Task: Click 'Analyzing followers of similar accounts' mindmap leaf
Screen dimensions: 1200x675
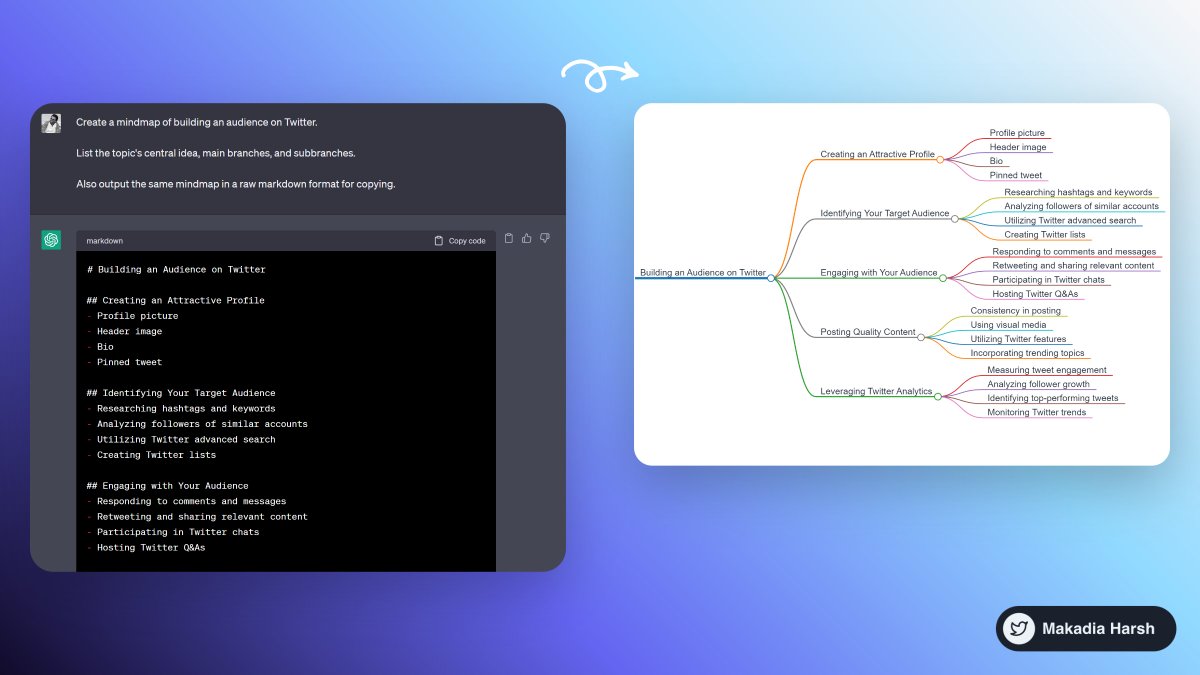Action: coord(1081,206)
